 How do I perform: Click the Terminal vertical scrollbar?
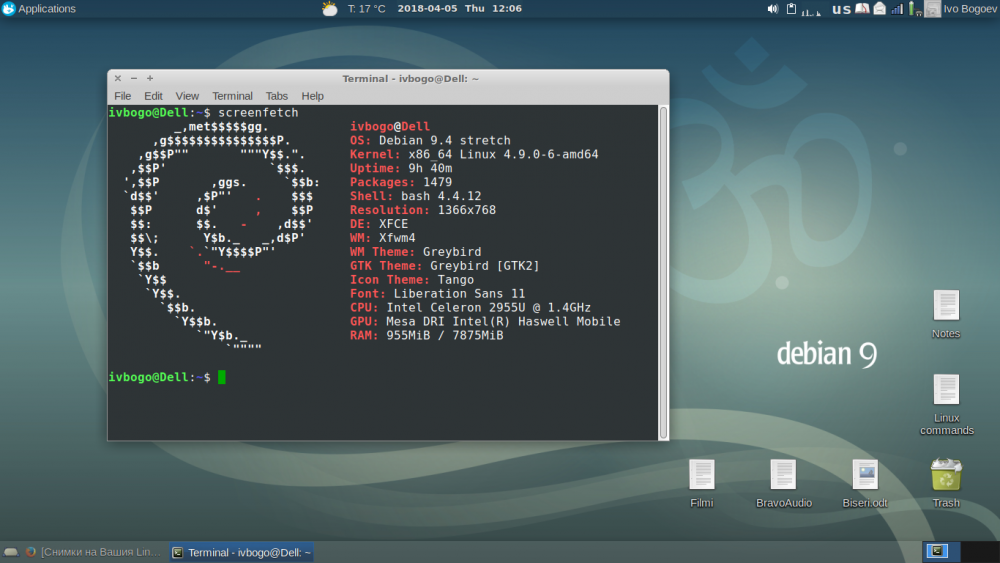click(663, 273)
